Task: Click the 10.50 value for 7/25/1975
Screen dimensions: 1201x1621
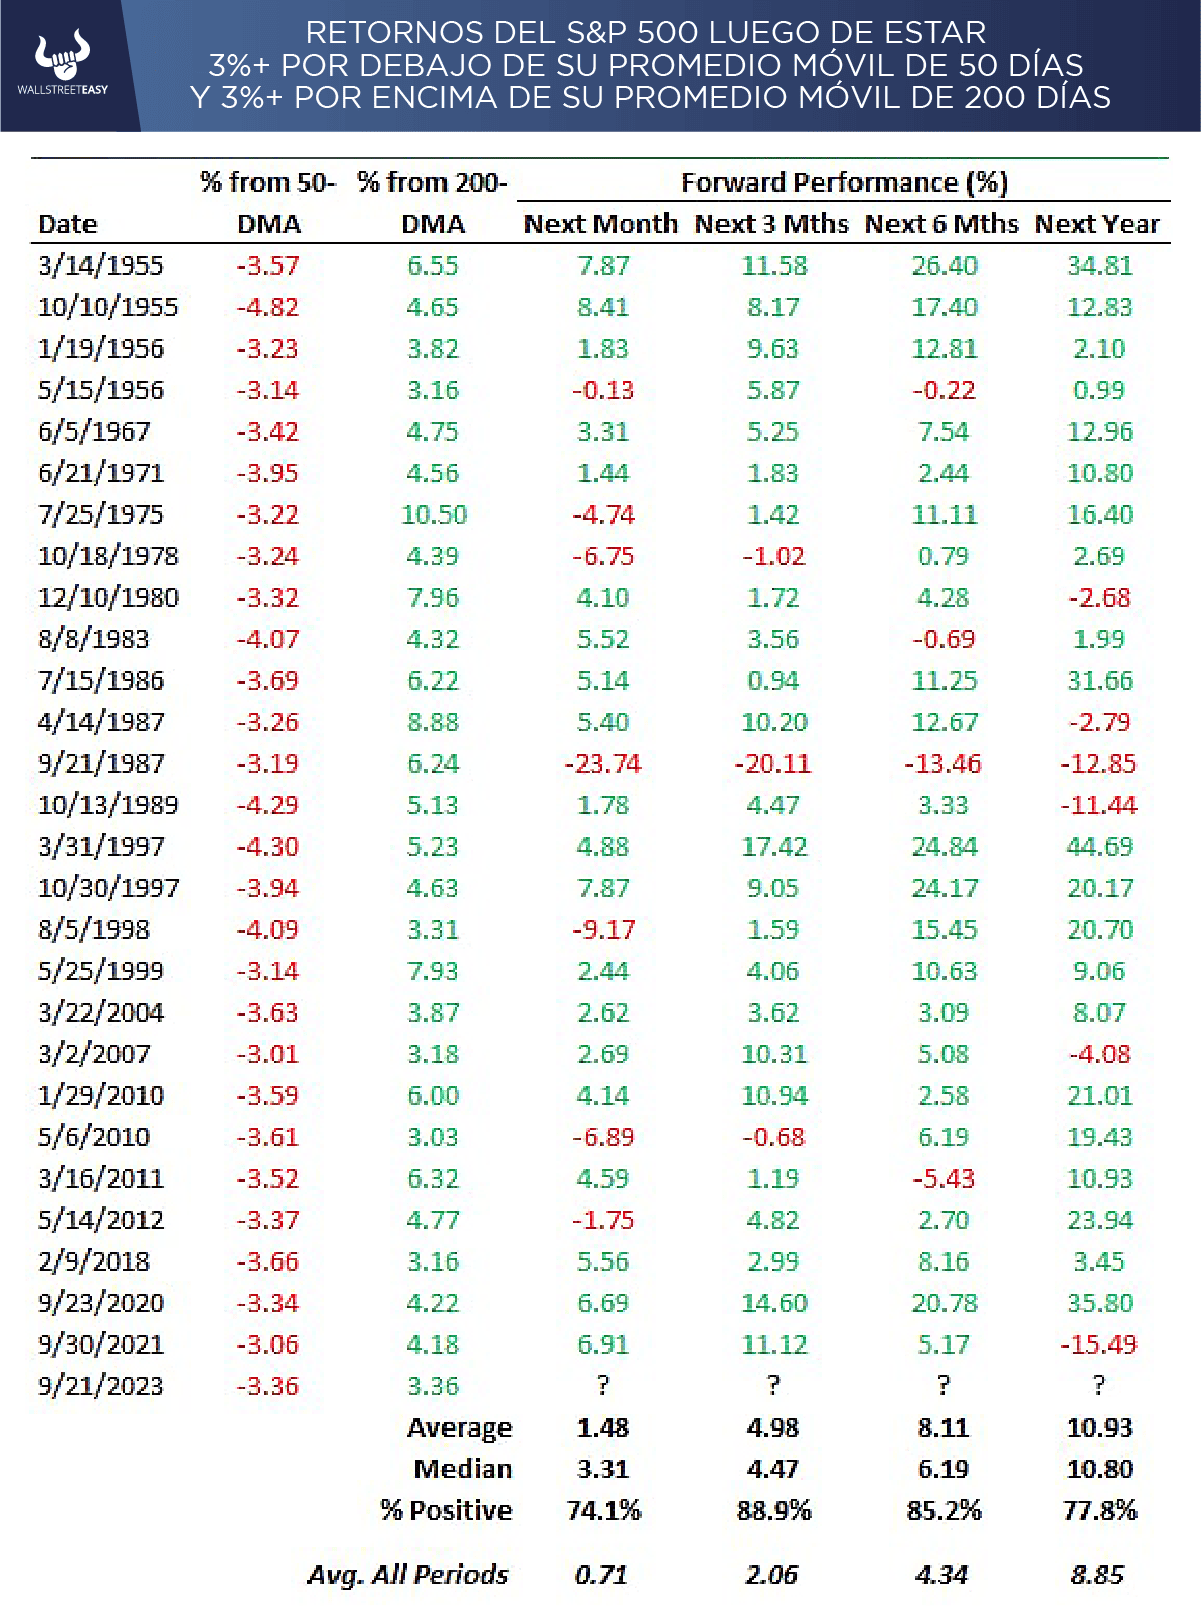Action: click(434, 515)
